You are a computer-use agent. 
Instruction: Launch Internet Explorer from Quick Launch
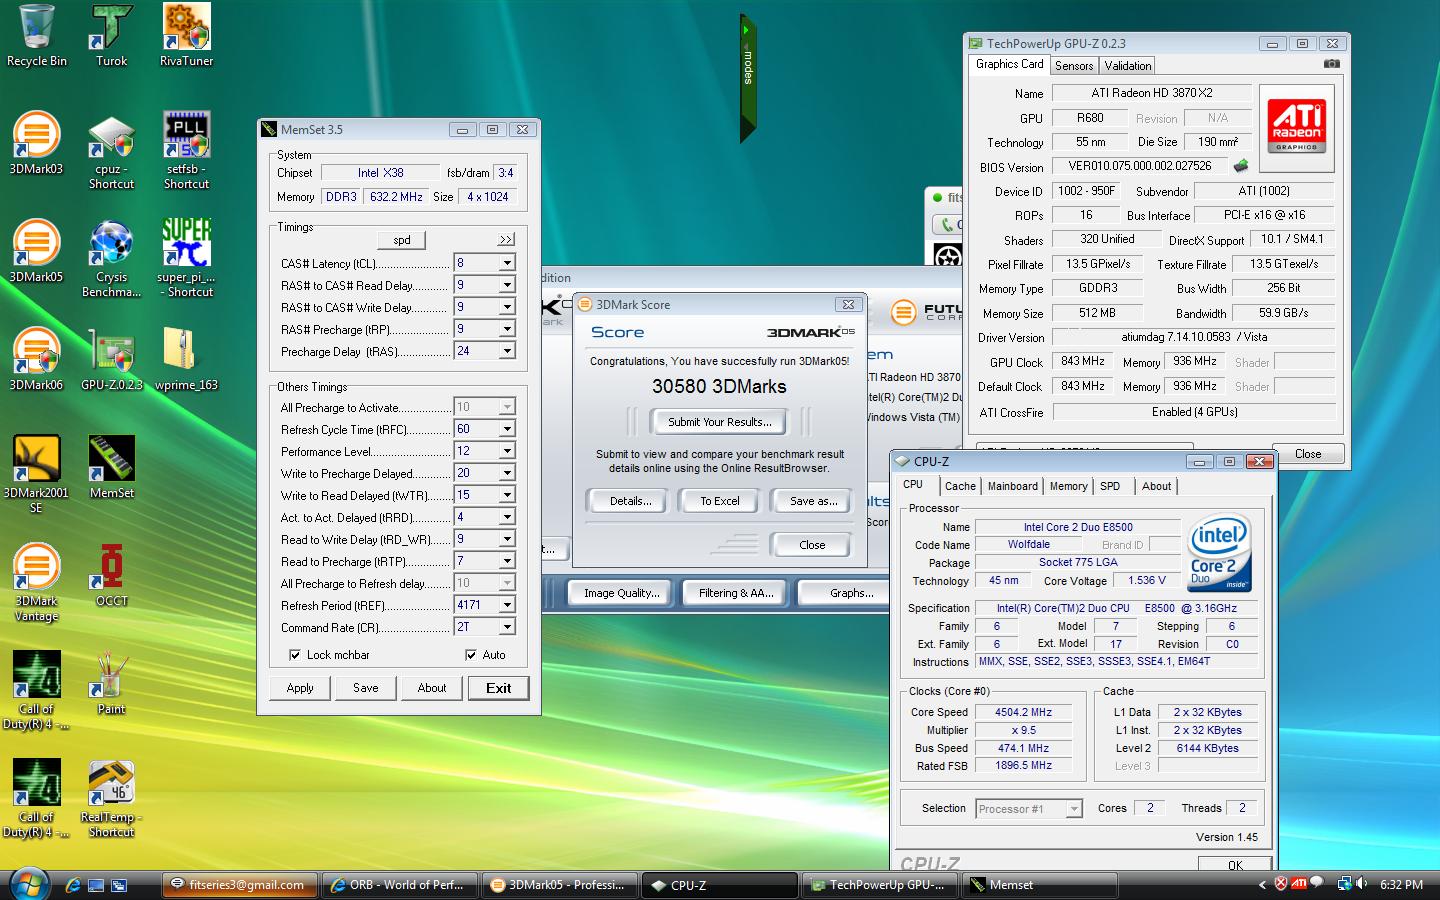tap(73, 885)
